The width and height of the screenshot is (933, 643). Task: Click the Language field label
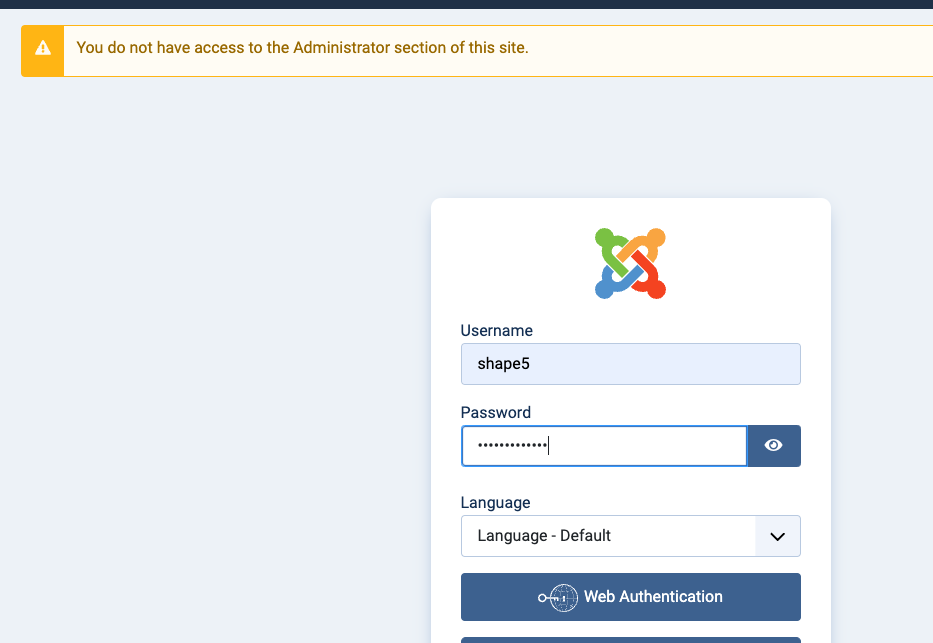[495, 502]
